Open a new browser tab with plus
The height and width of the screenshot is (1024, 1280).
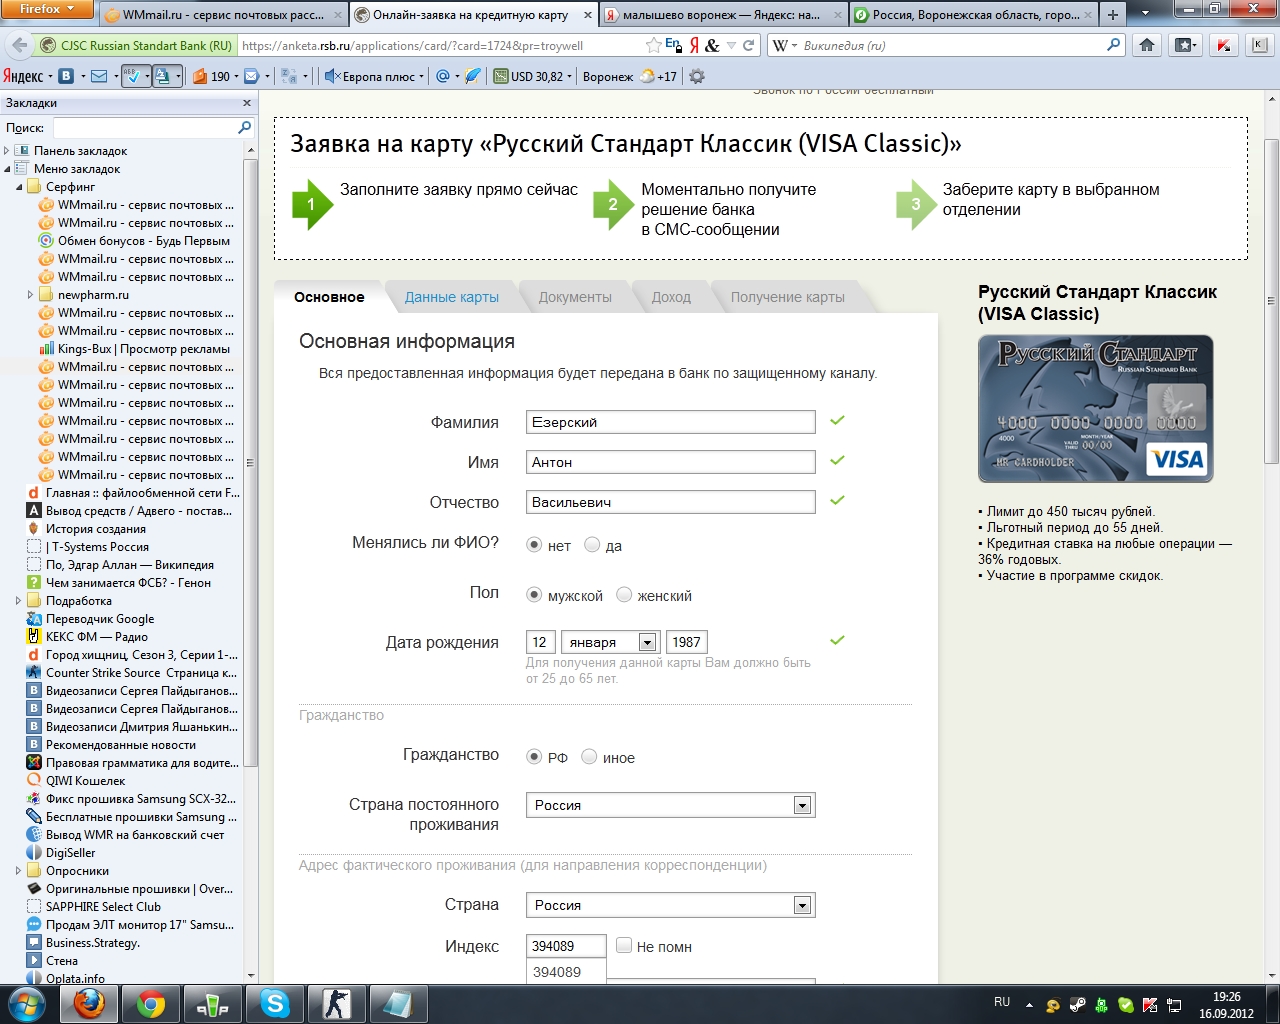pos(1113,15)
